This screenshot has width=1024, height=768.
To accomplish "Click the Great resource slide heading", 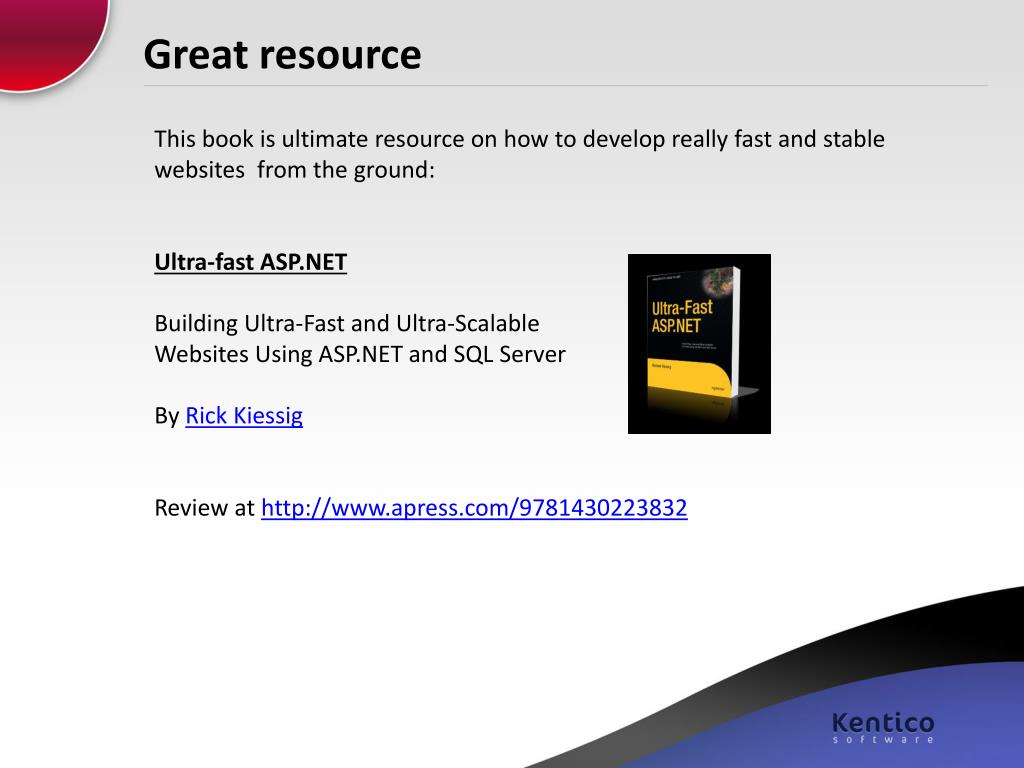I will [282, 54].
